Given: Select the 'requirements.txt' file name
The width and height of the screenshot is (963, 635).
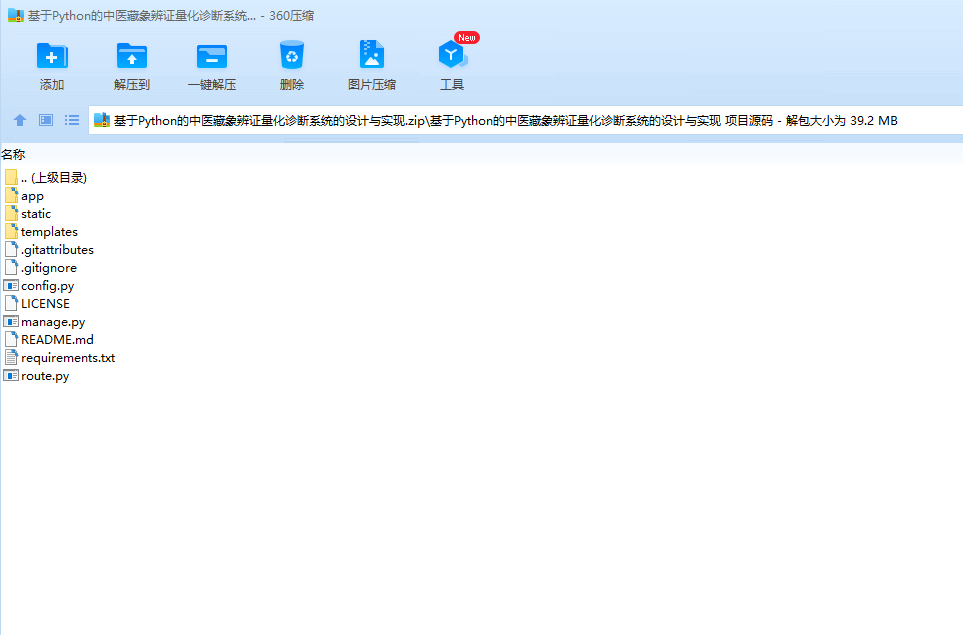Looking at the screenshot, I should click(x=68, y=357).
